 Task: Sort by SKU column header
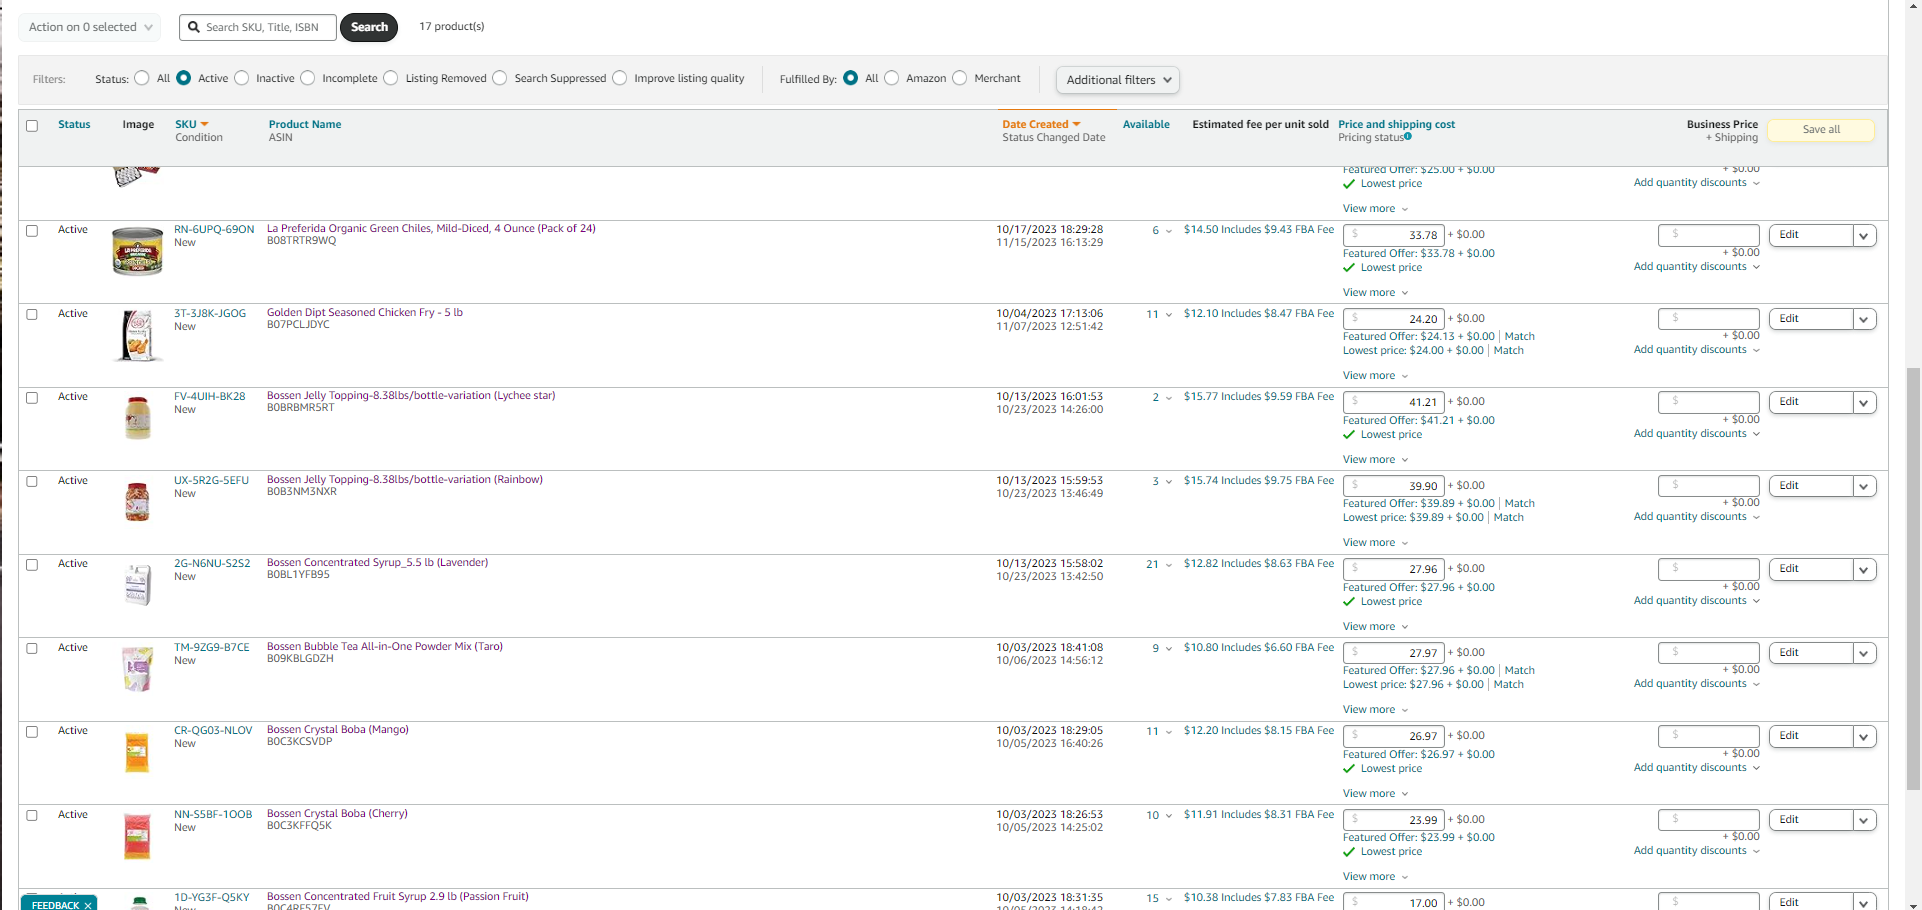click(x=191, y=125)
